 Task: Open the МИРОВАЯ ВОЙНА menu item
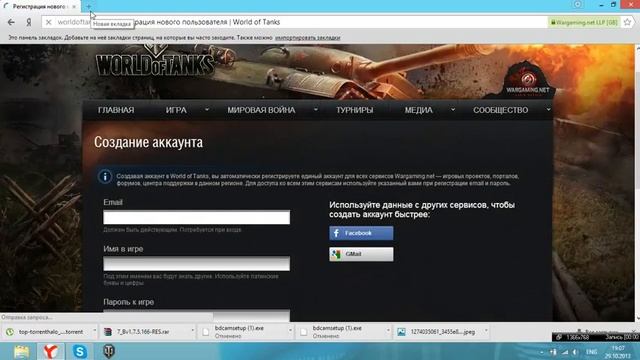click(x=261, y=110)
